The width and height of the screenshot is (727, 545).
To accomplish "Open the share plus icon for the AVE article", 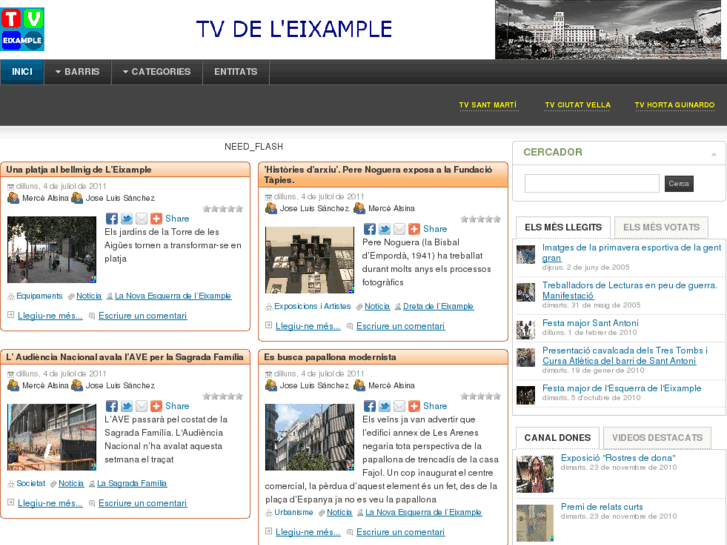I will (156, 406).
